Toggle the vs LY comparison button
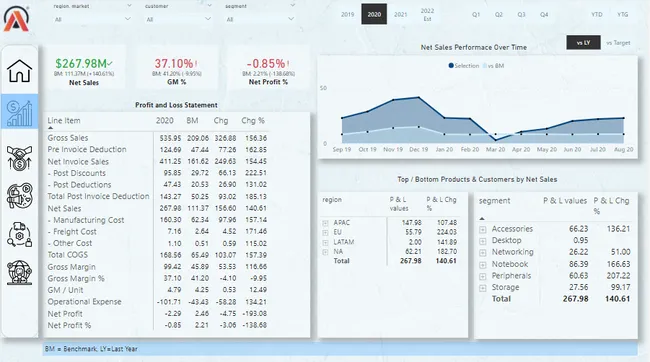 pos(583,43)
